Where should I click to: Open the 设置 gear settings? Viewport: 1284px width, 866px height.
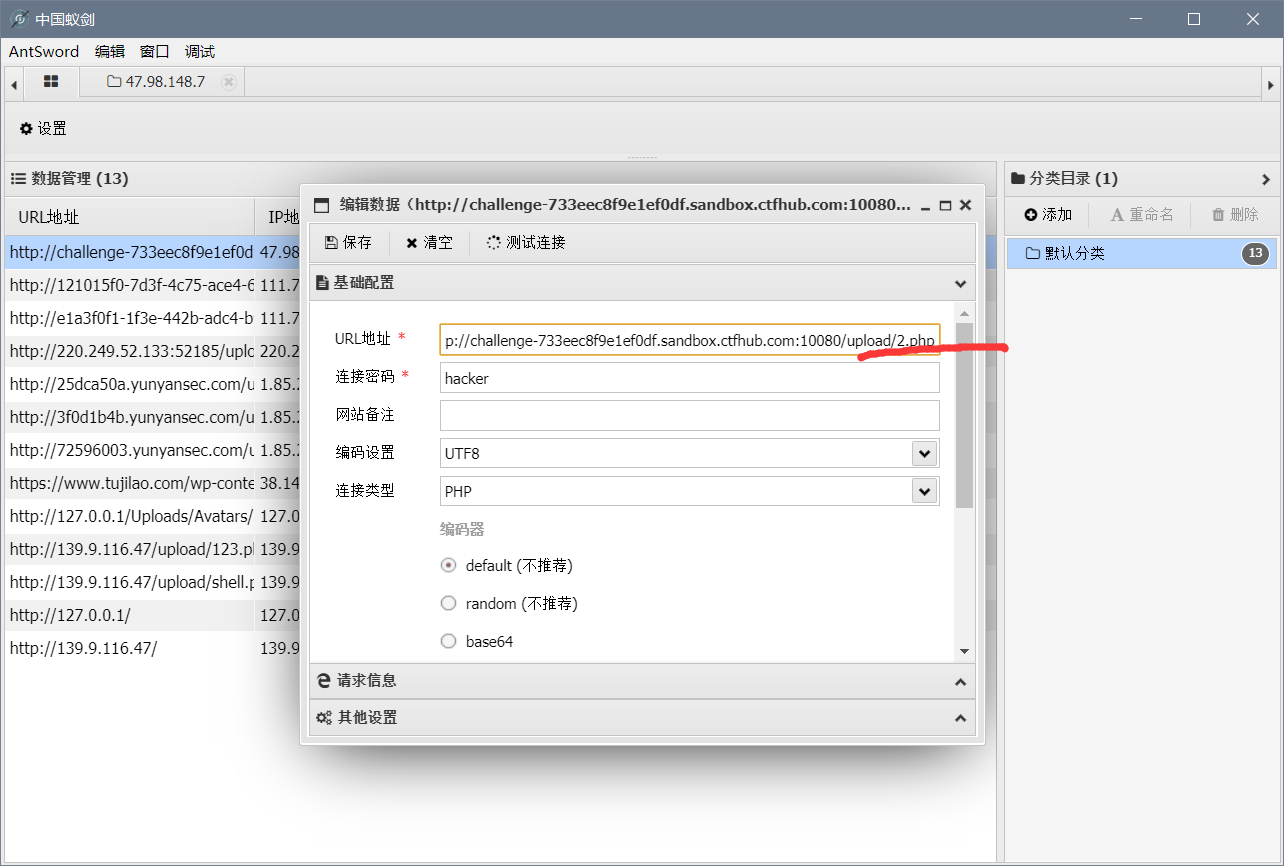tap(43, 128)
